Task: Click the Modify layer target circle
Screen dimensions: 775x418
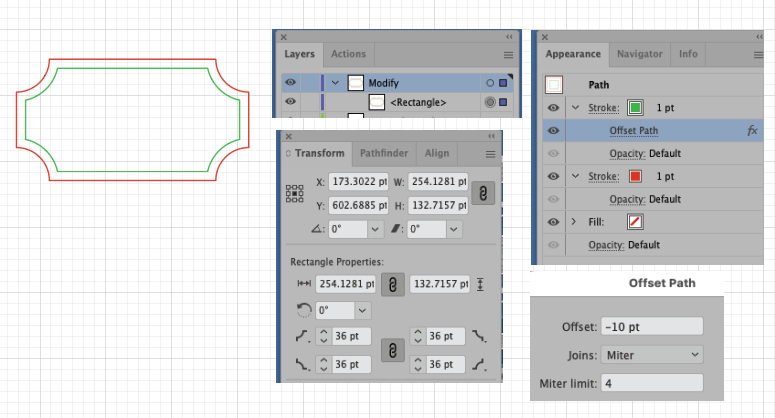Action: [490, 83]
